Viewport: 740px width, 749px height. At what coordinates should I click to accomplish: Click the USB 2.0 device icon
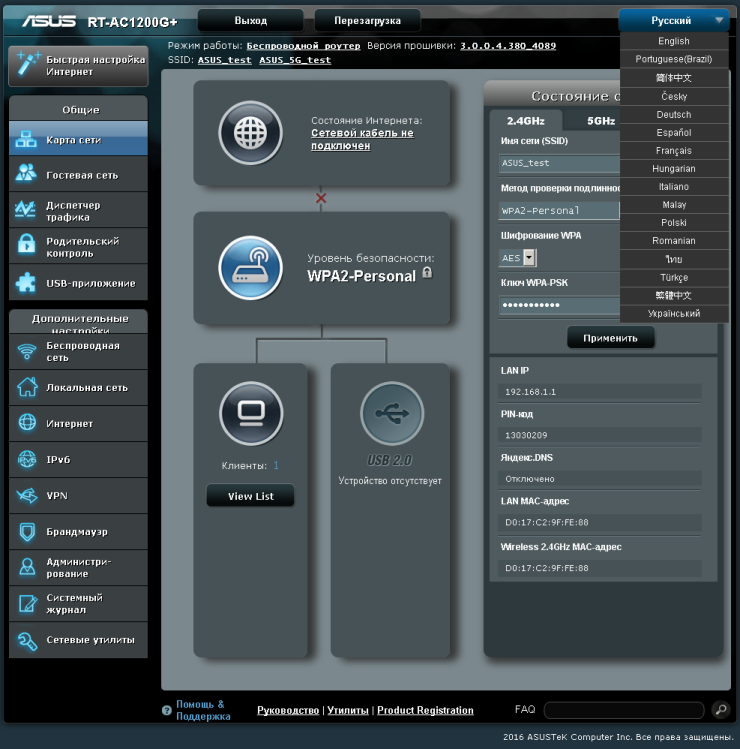tap(392, 413)
